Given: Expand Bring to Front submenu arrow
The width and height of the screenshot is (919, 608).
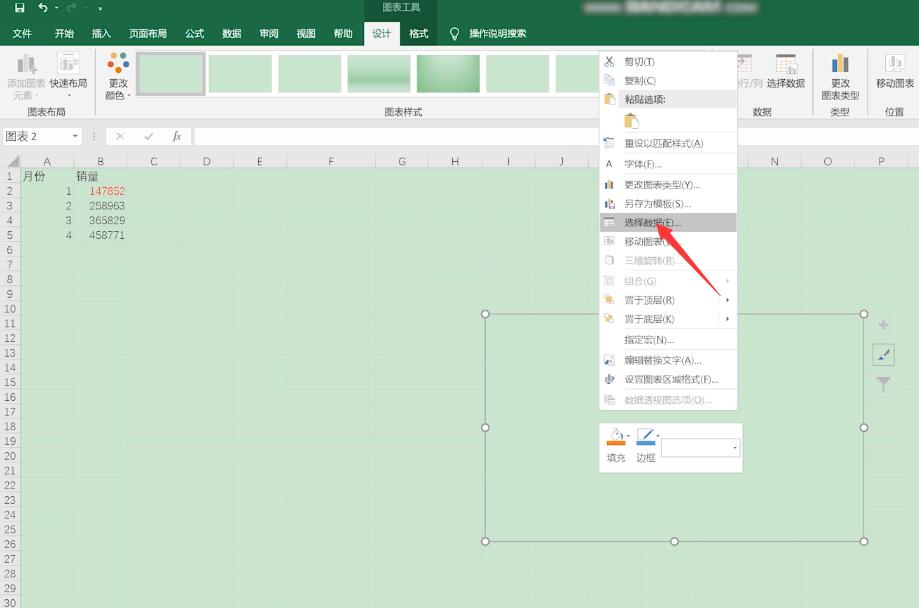Looking at the screenshot, I should click(727, 300).
